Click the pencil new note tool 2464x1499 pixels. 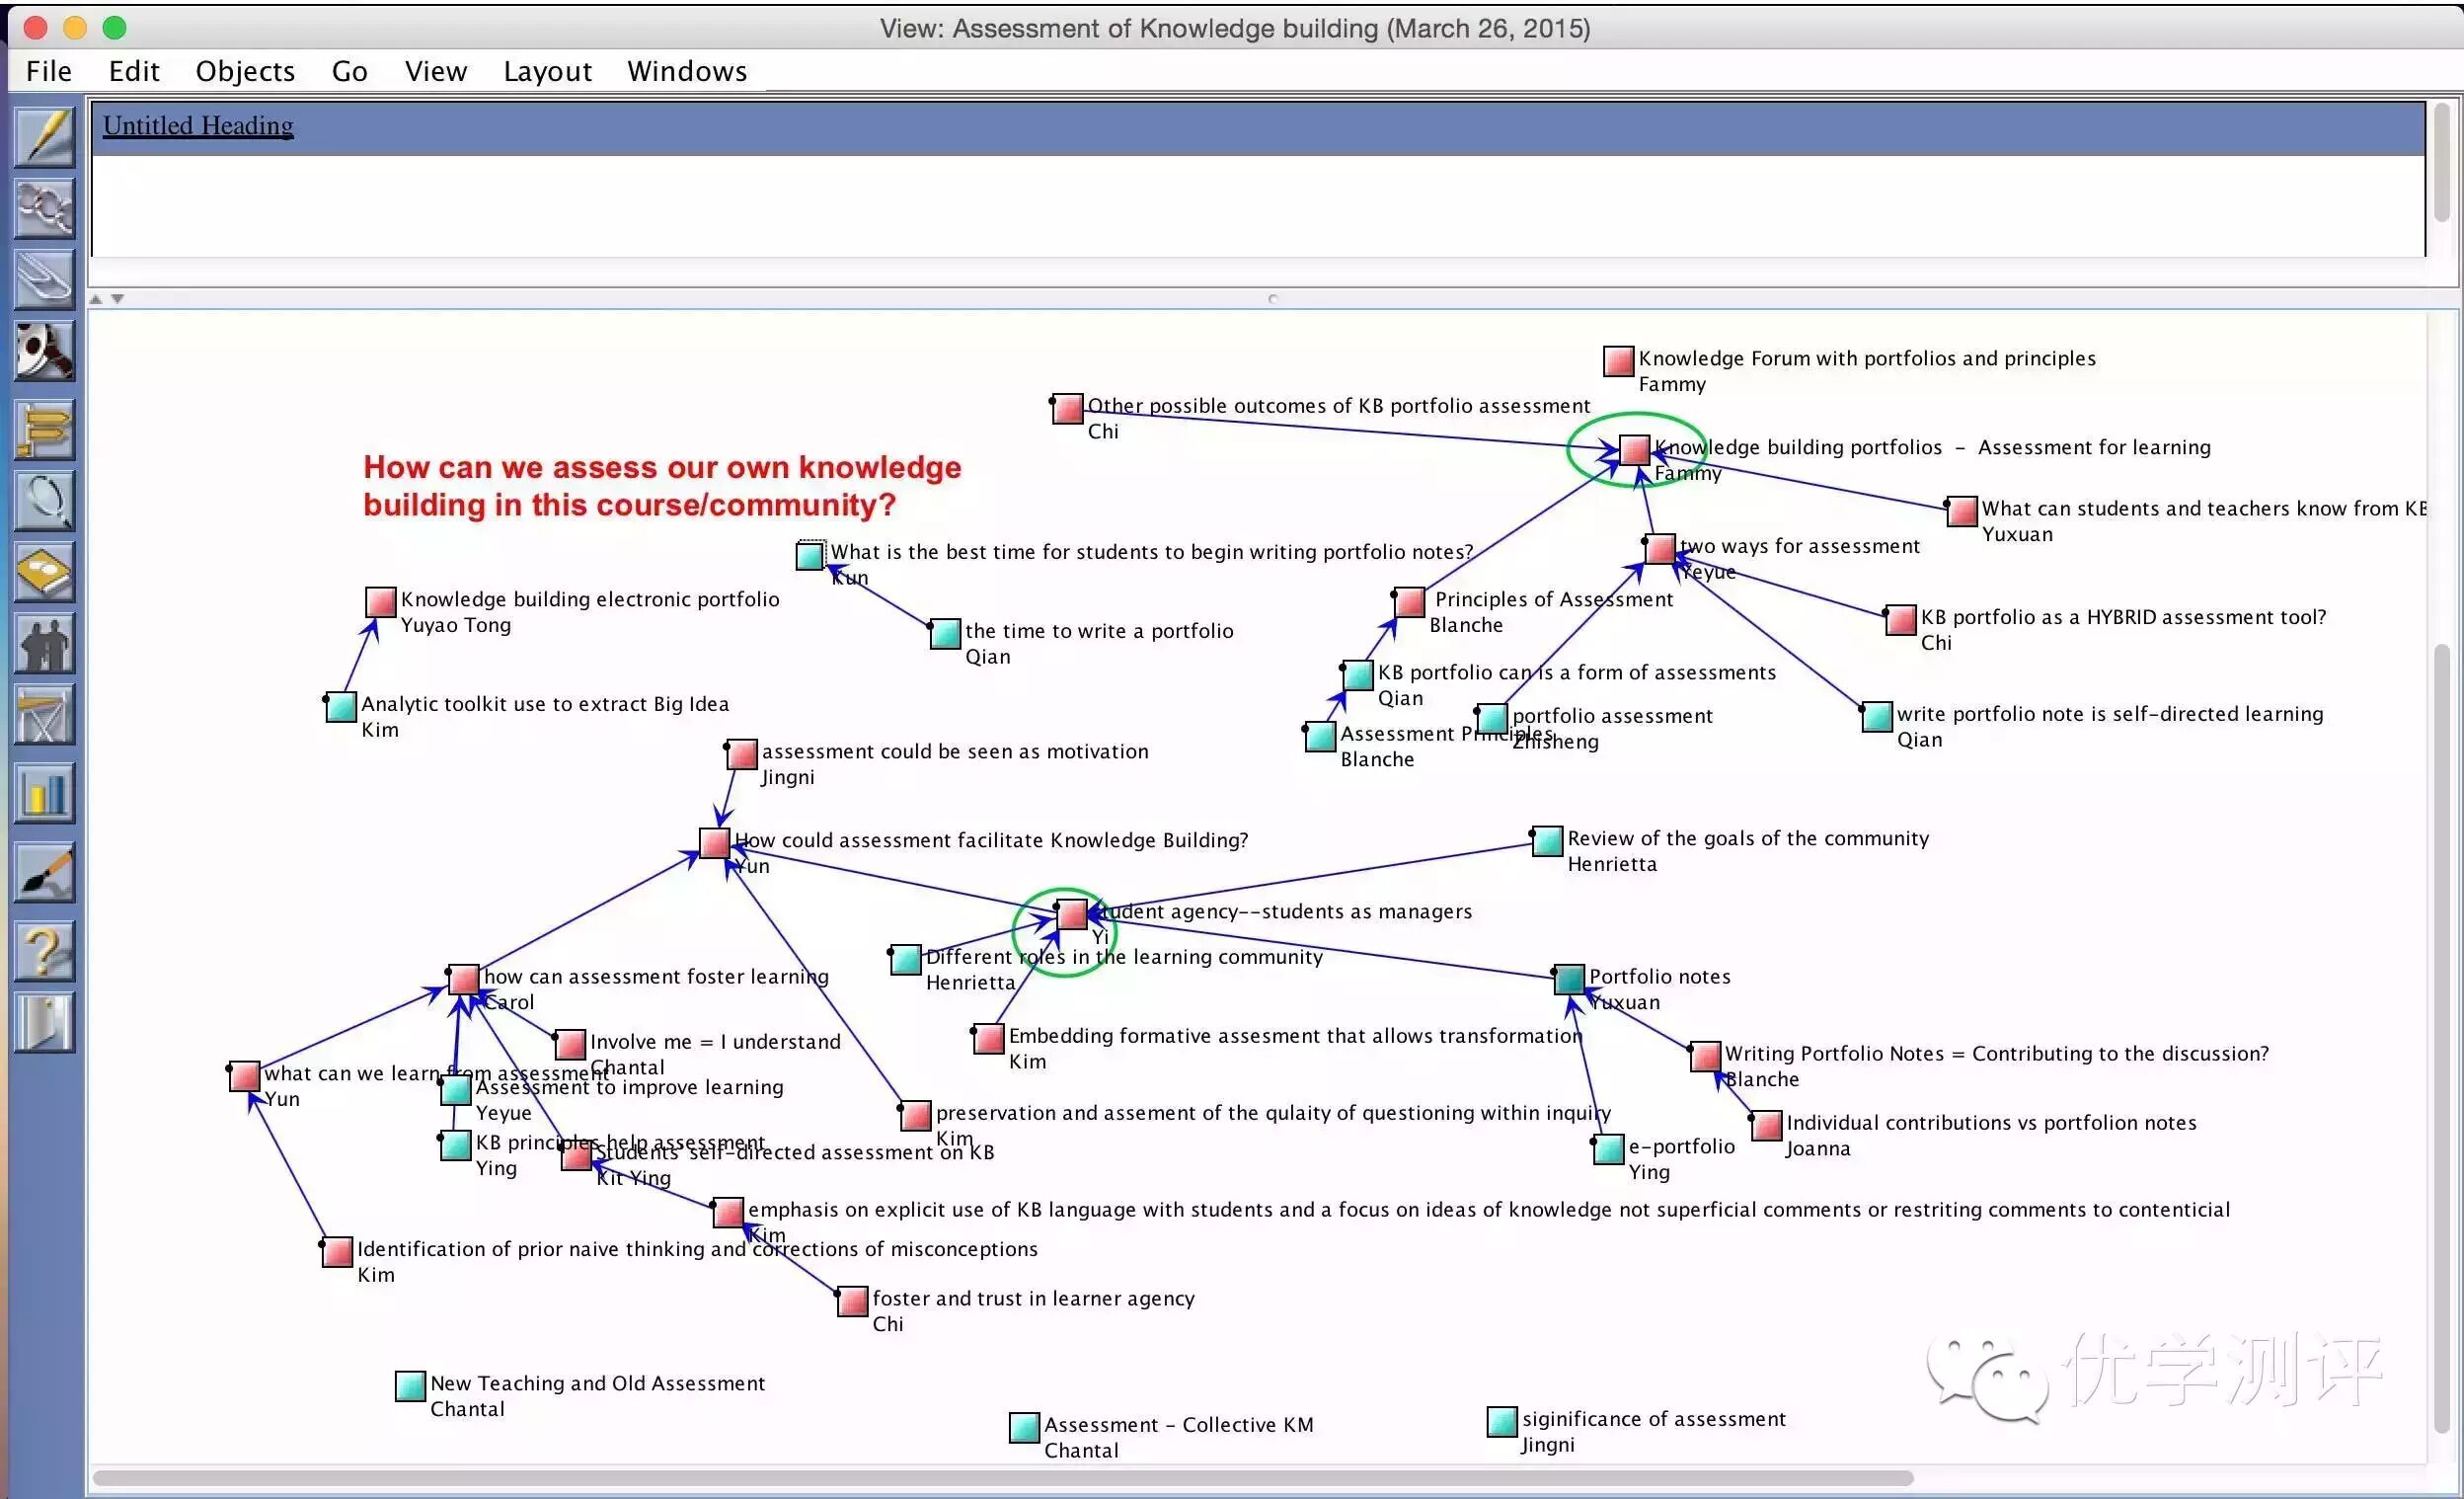pos(45,137)
